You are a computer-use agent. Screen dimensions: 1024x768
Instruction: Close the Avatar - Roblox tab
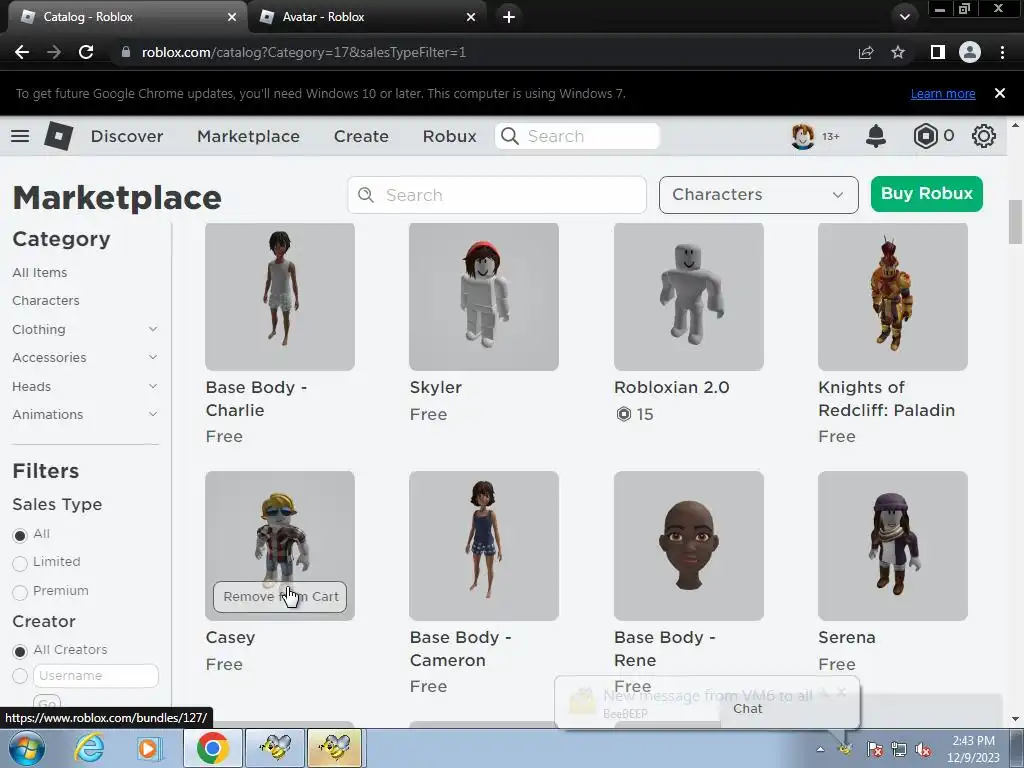tap(471, 17)
